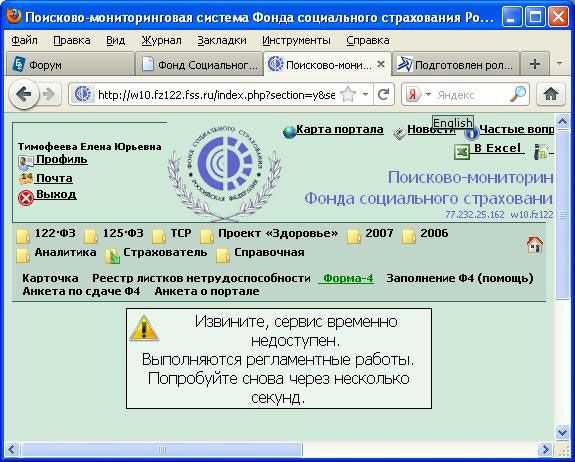Open Реестр листков нетрудоспособности

click(x=201, y=278)
